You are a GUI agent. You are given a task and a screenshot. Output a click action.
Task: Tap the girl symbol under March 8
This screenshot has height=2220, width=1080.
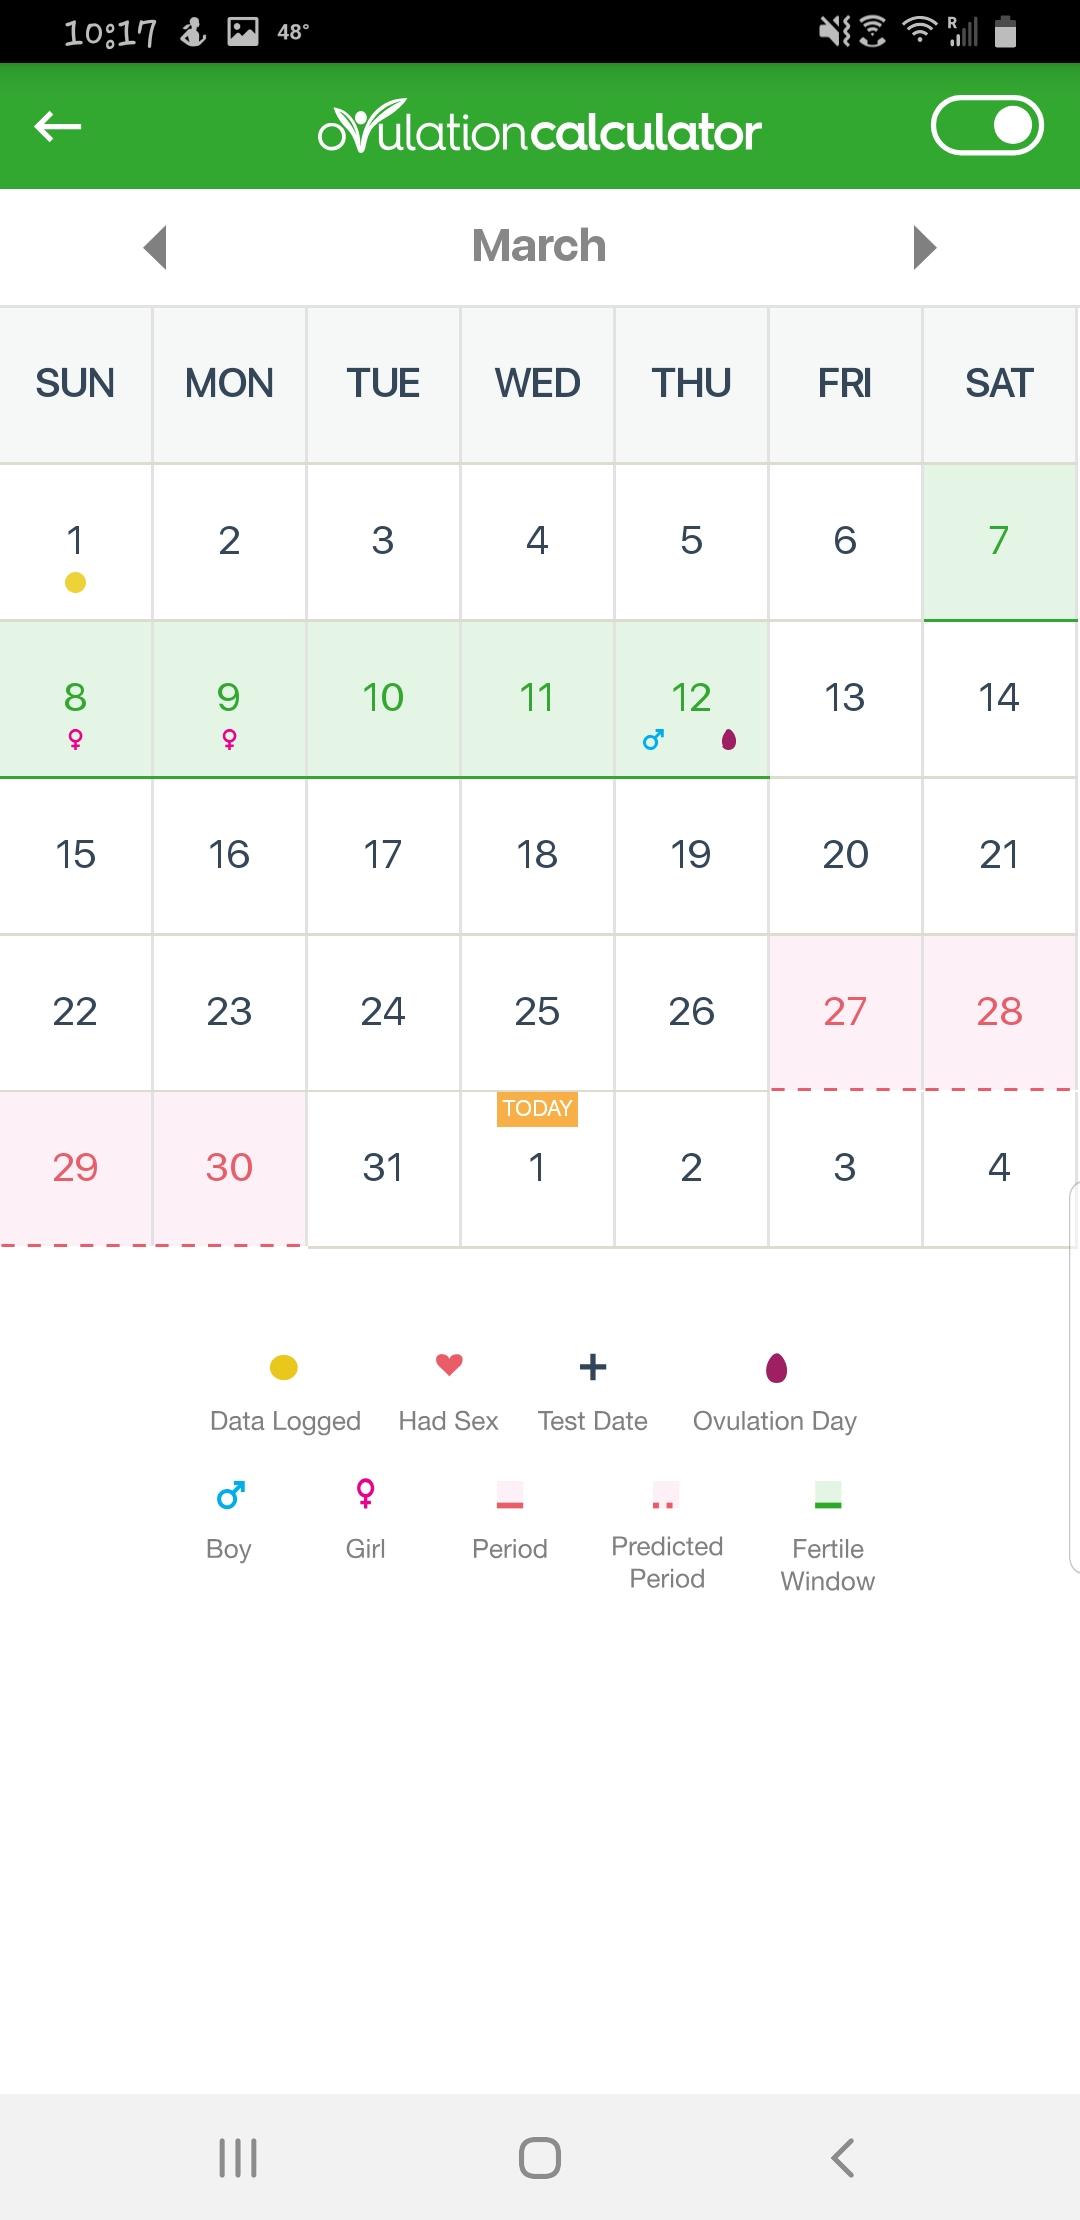75,739
